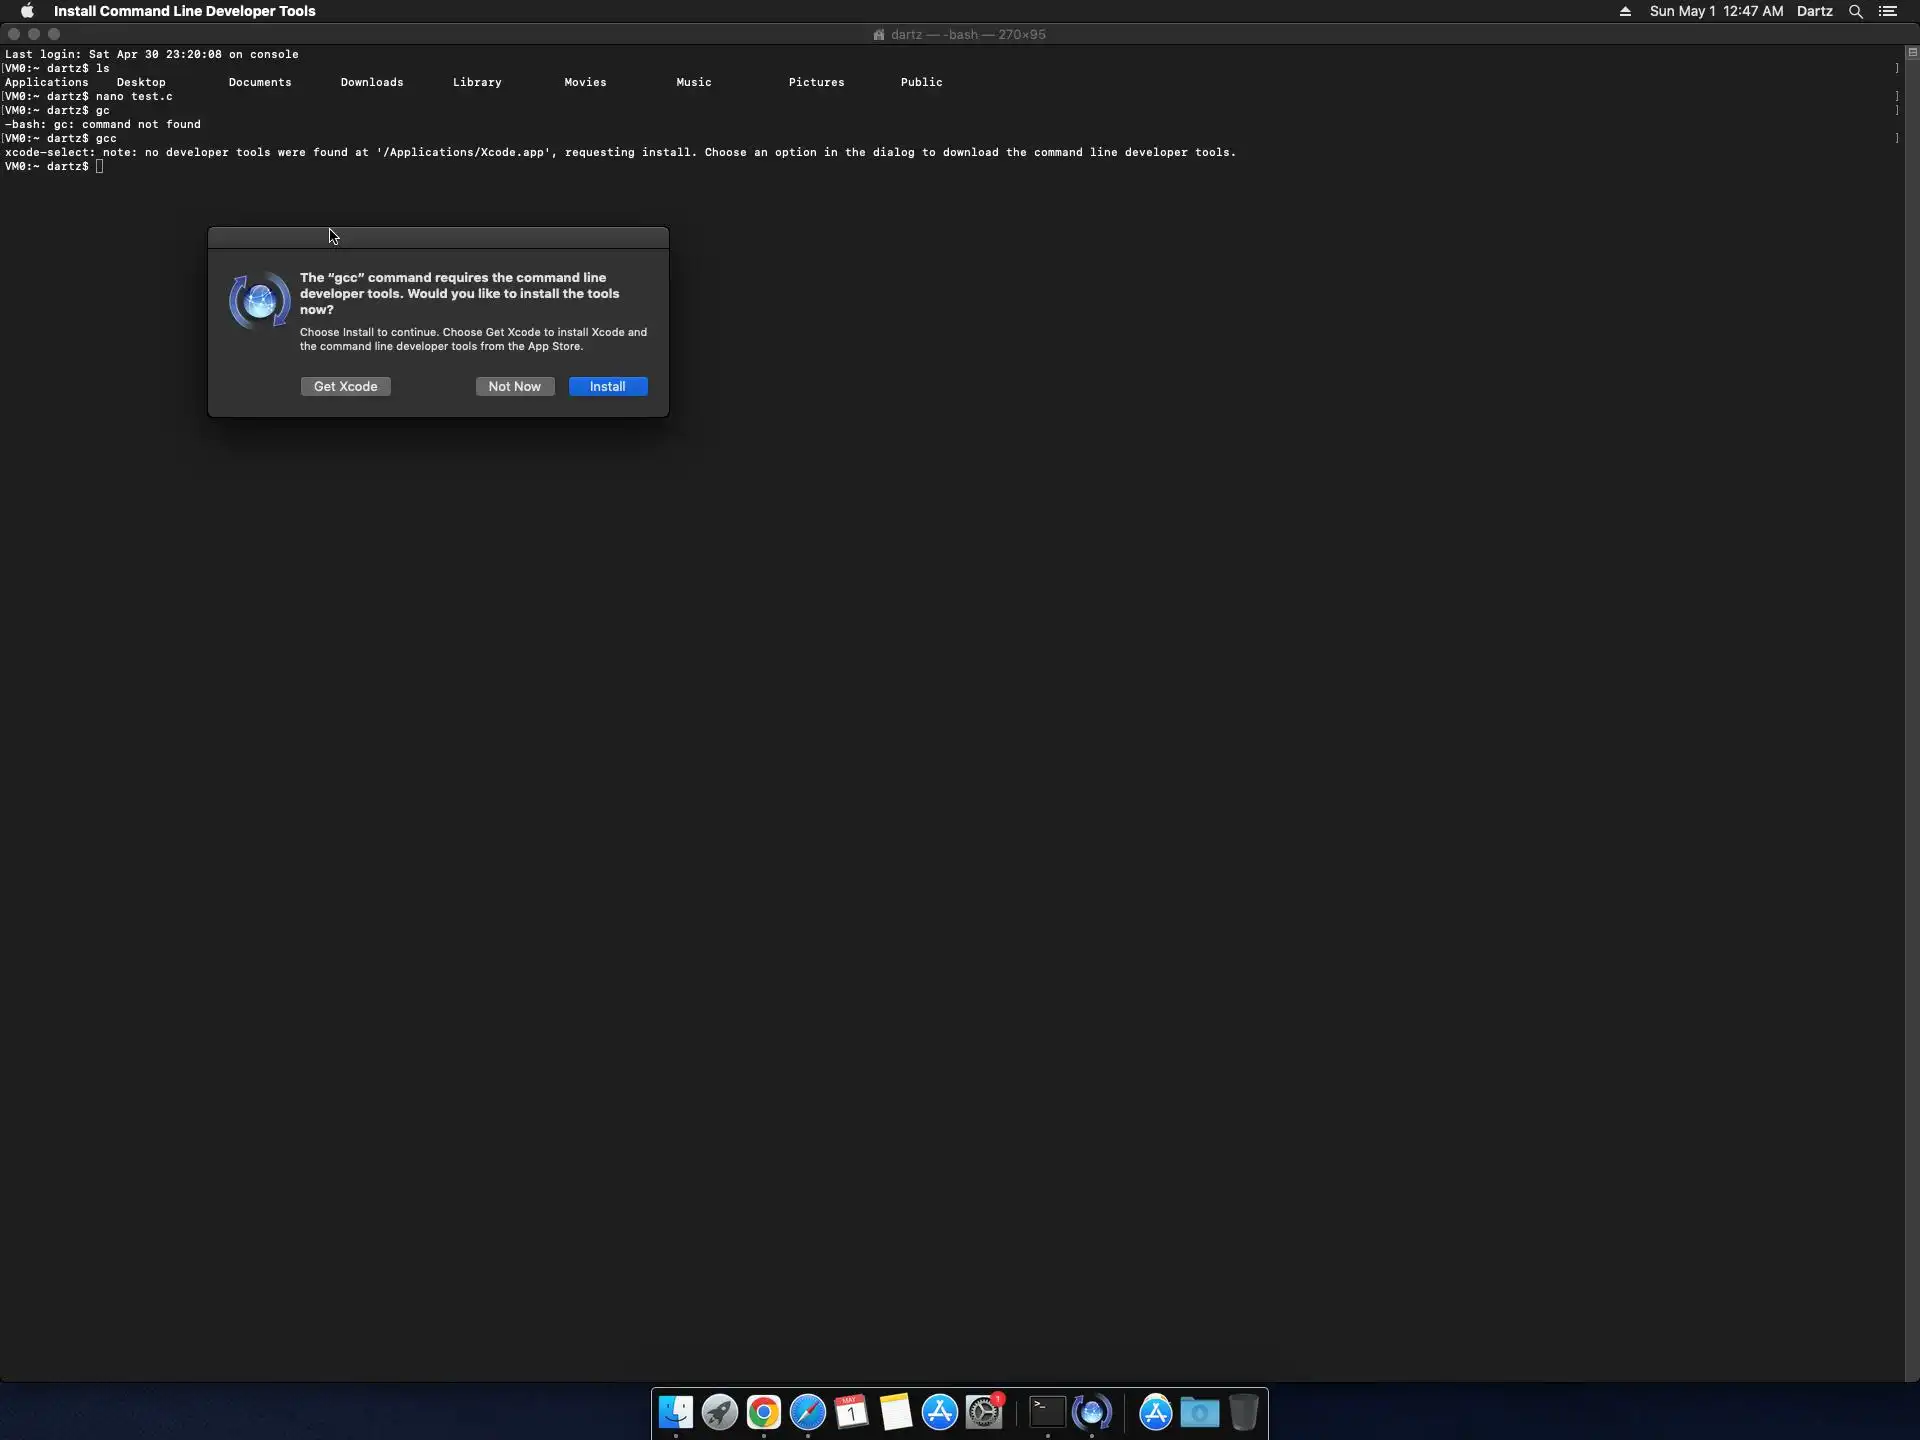Open Safari compass icon in dock
This screenshot has height=1440, width=1920.
(808, 1412)
